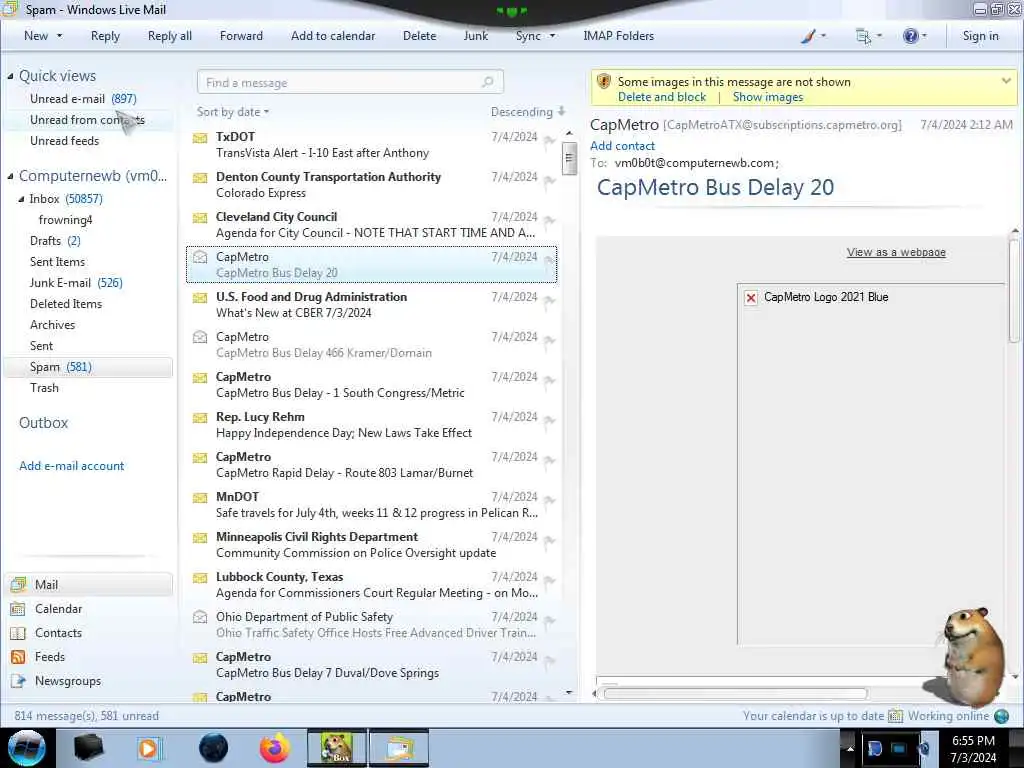Click Sign in button
The image size is (1024, 768).
[x=980, y=36]
